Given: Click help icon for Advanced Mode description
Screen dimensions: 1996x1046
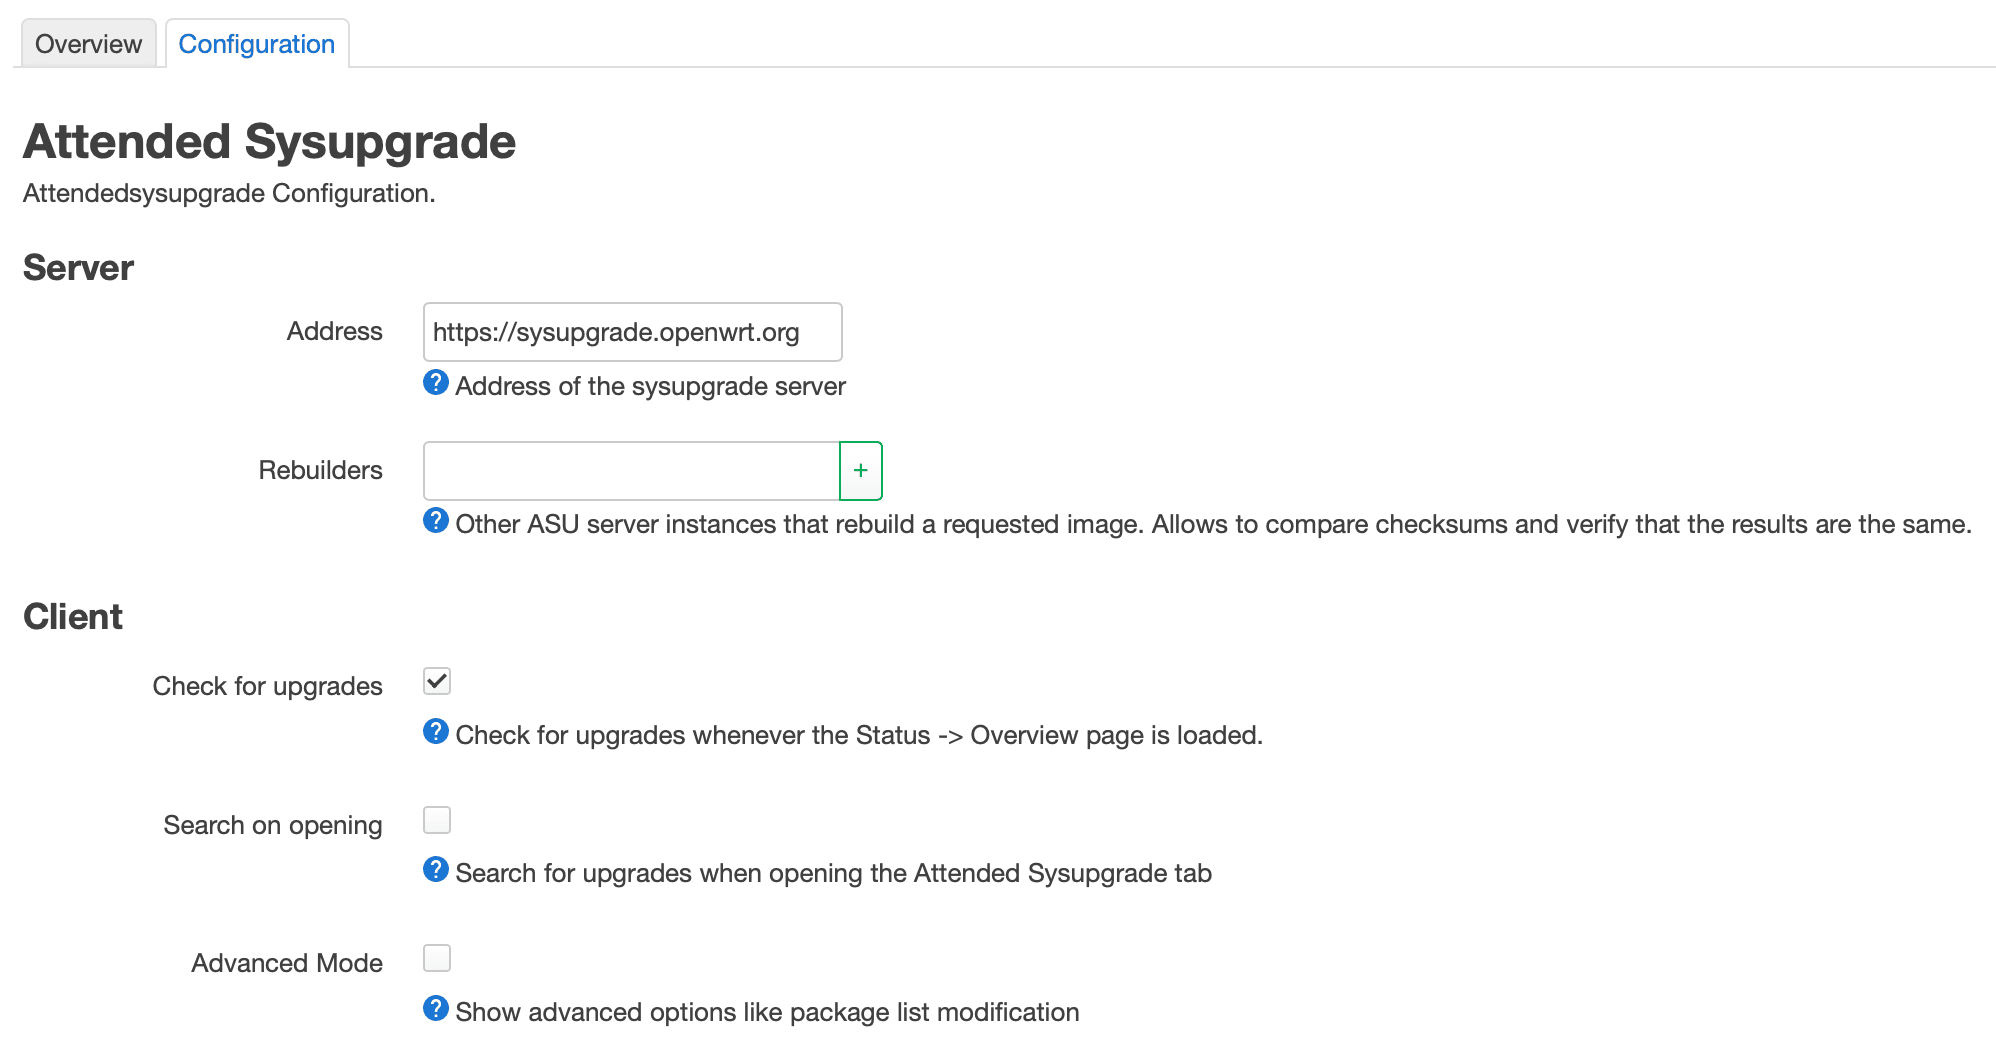Looking at the screenshot, I should 436,1008.
